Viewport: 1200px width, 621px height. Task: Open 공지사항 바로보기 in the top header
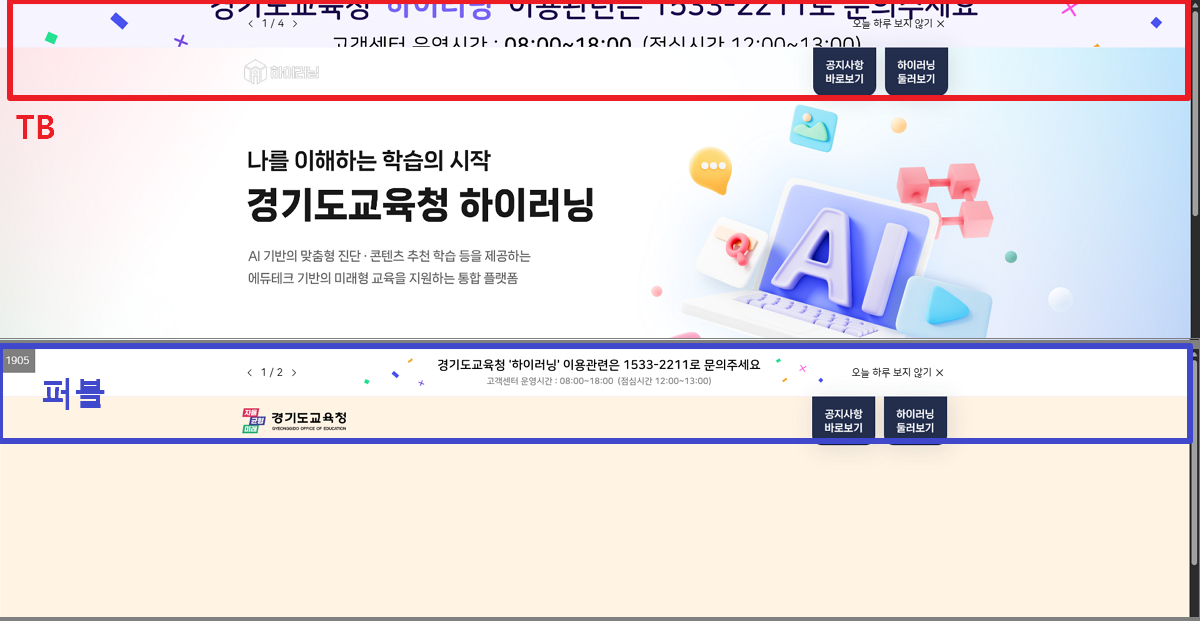844,72
